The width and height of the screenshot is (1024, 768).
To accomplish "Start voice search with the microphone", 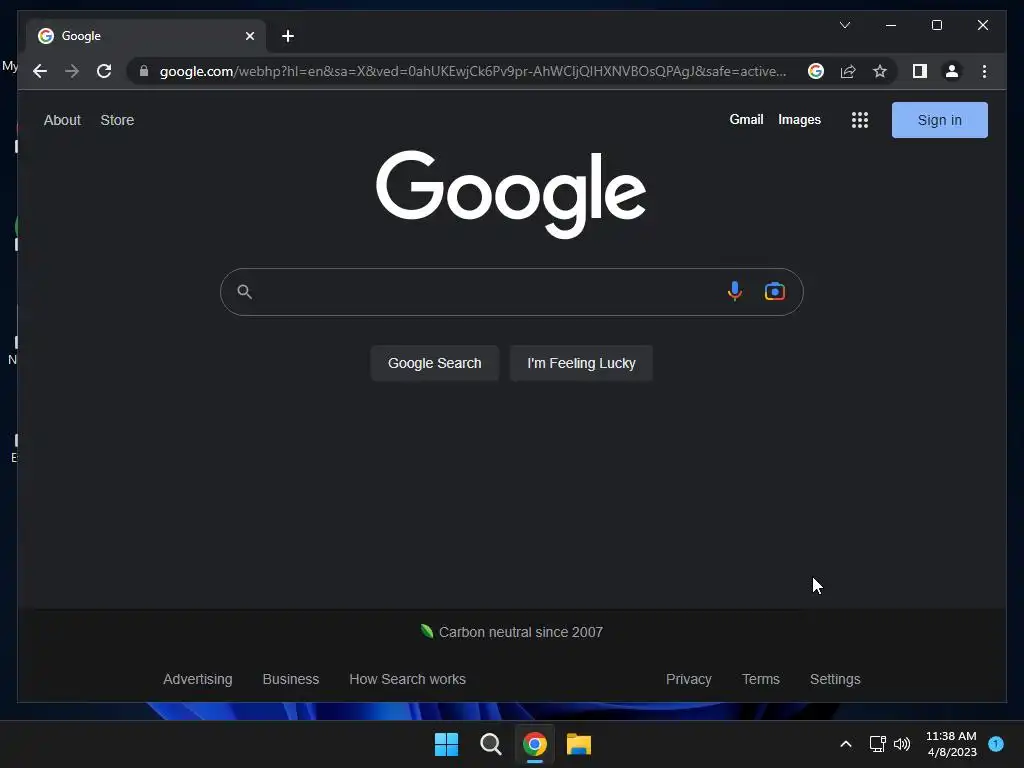I will [735, 291].
